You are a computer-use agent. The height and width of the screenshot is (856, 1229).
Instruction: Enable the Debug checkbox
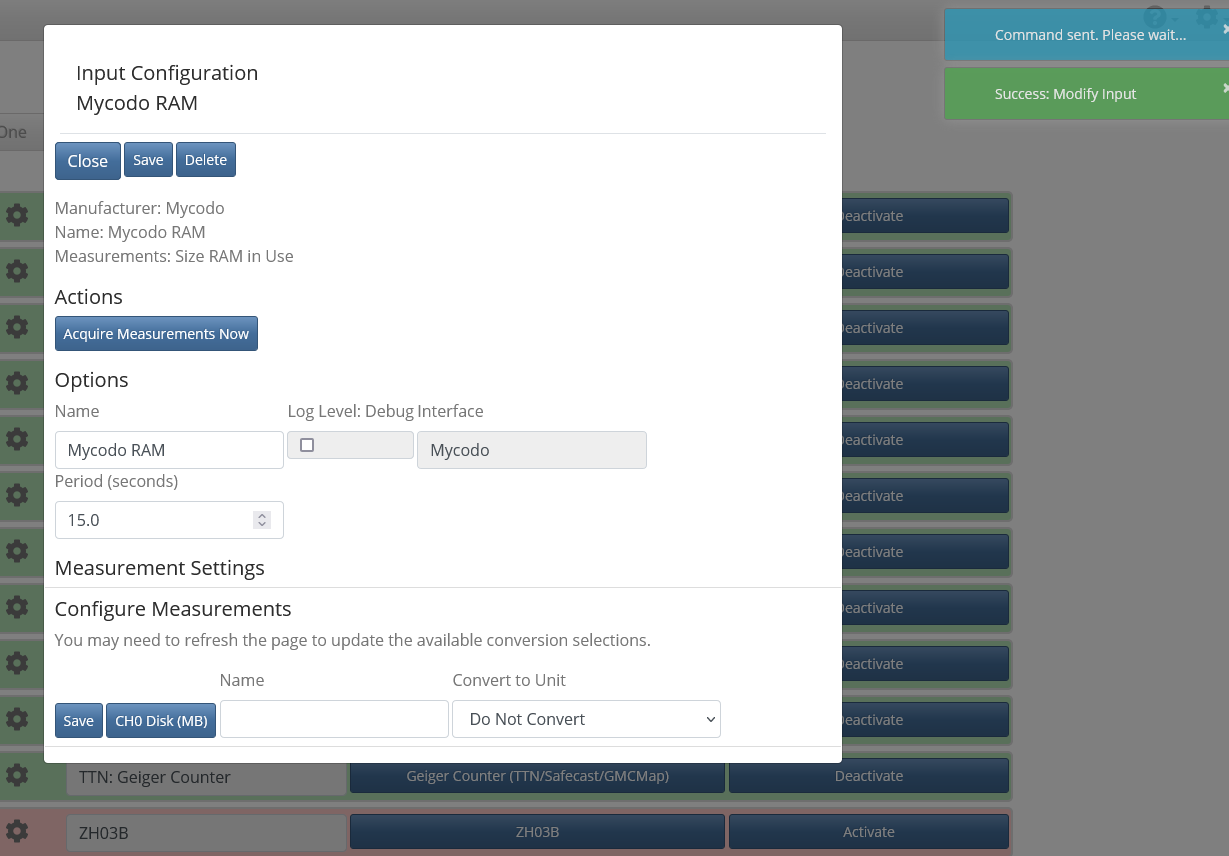(x=307, y=444)
